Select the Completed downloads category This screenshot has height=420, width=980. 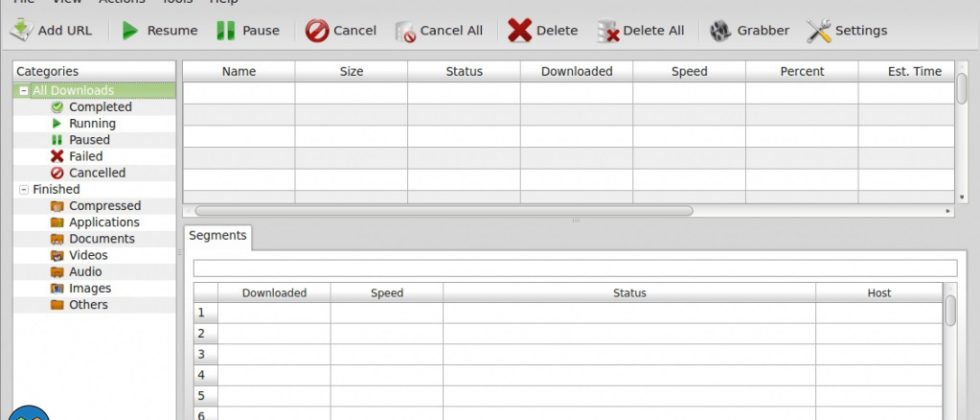pos(100,107)
